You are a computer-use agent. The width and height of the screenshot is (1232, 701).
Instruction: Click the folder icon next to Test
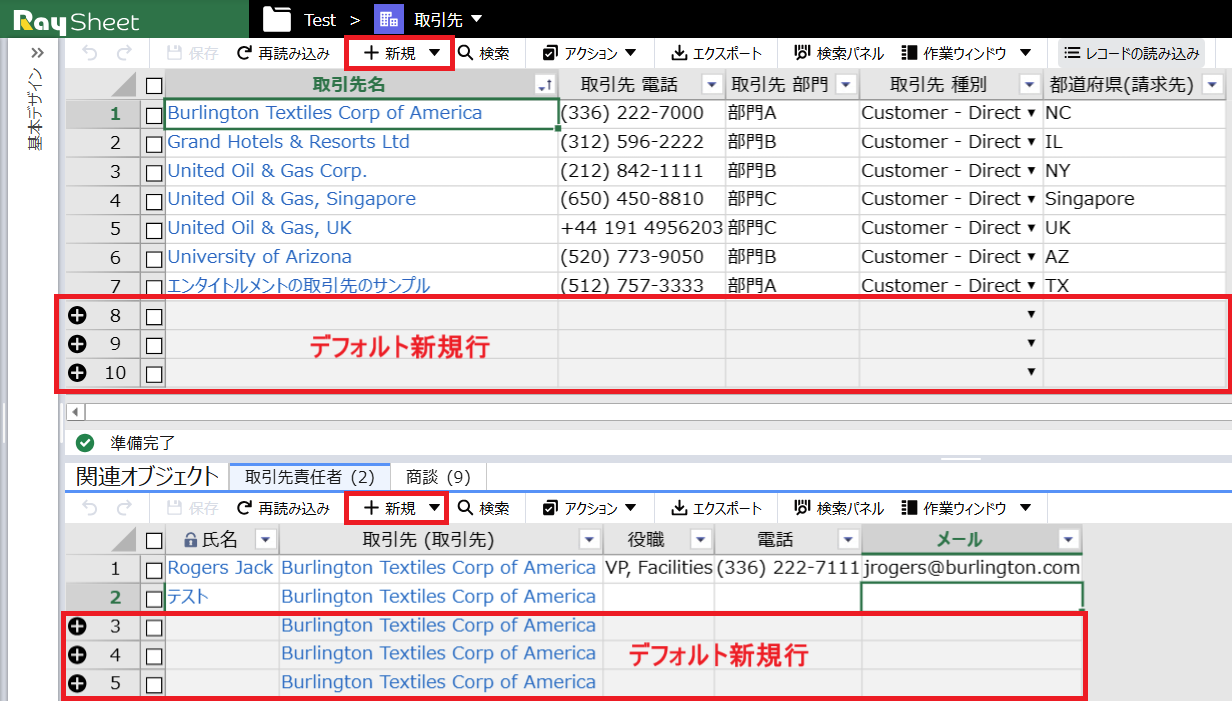click(x=277, y=19)
